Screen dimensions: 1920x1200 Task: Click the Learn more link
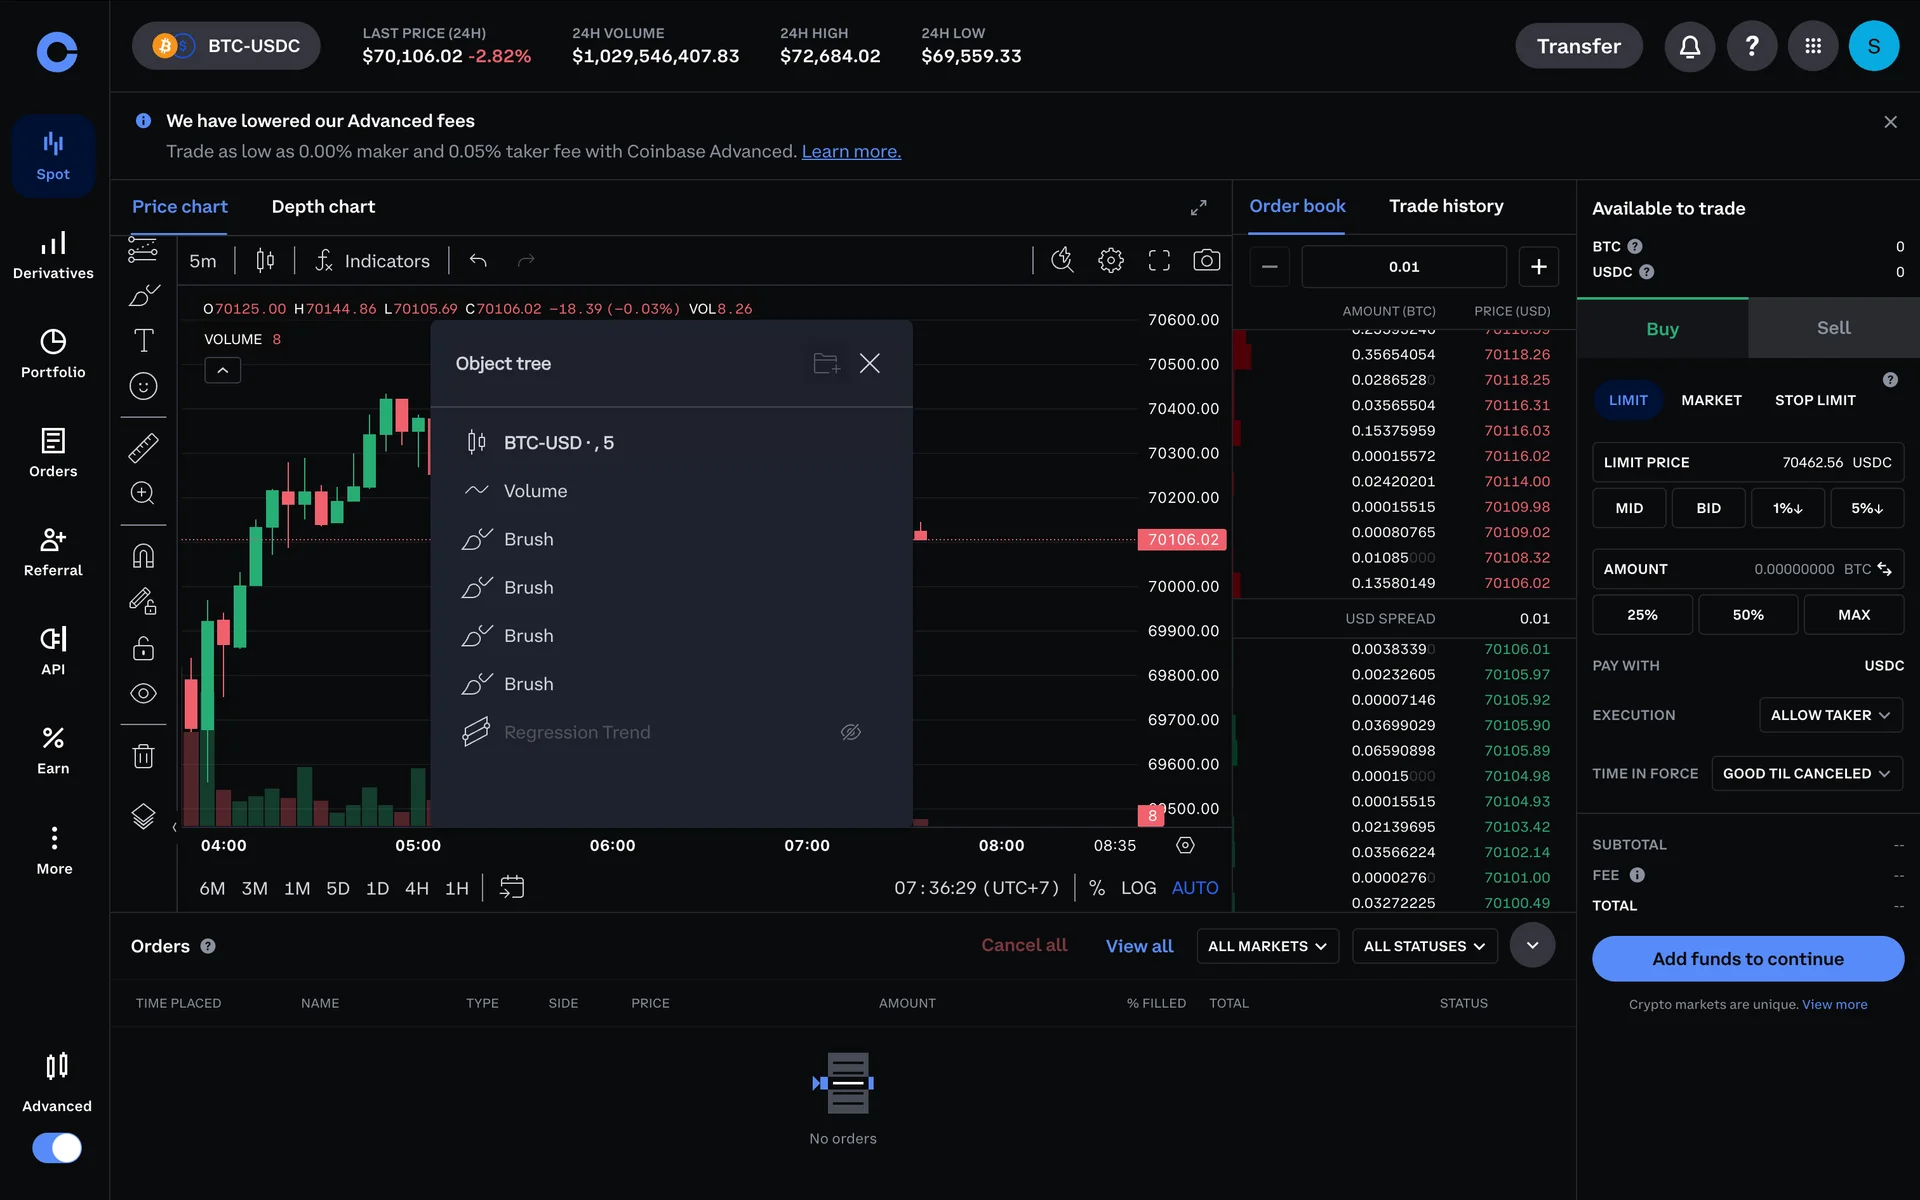(851, 152)
